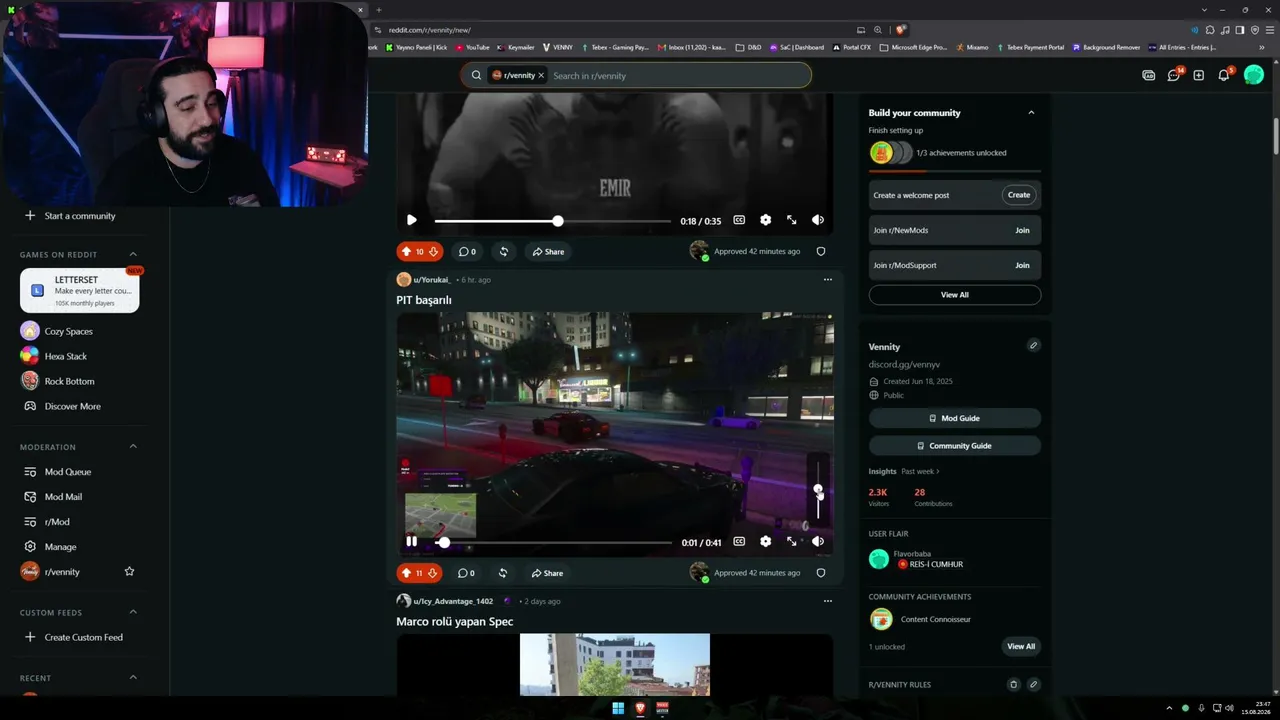Edit the Vennity community details
Screen dimensions: 1280x720
click(1033, 346)
